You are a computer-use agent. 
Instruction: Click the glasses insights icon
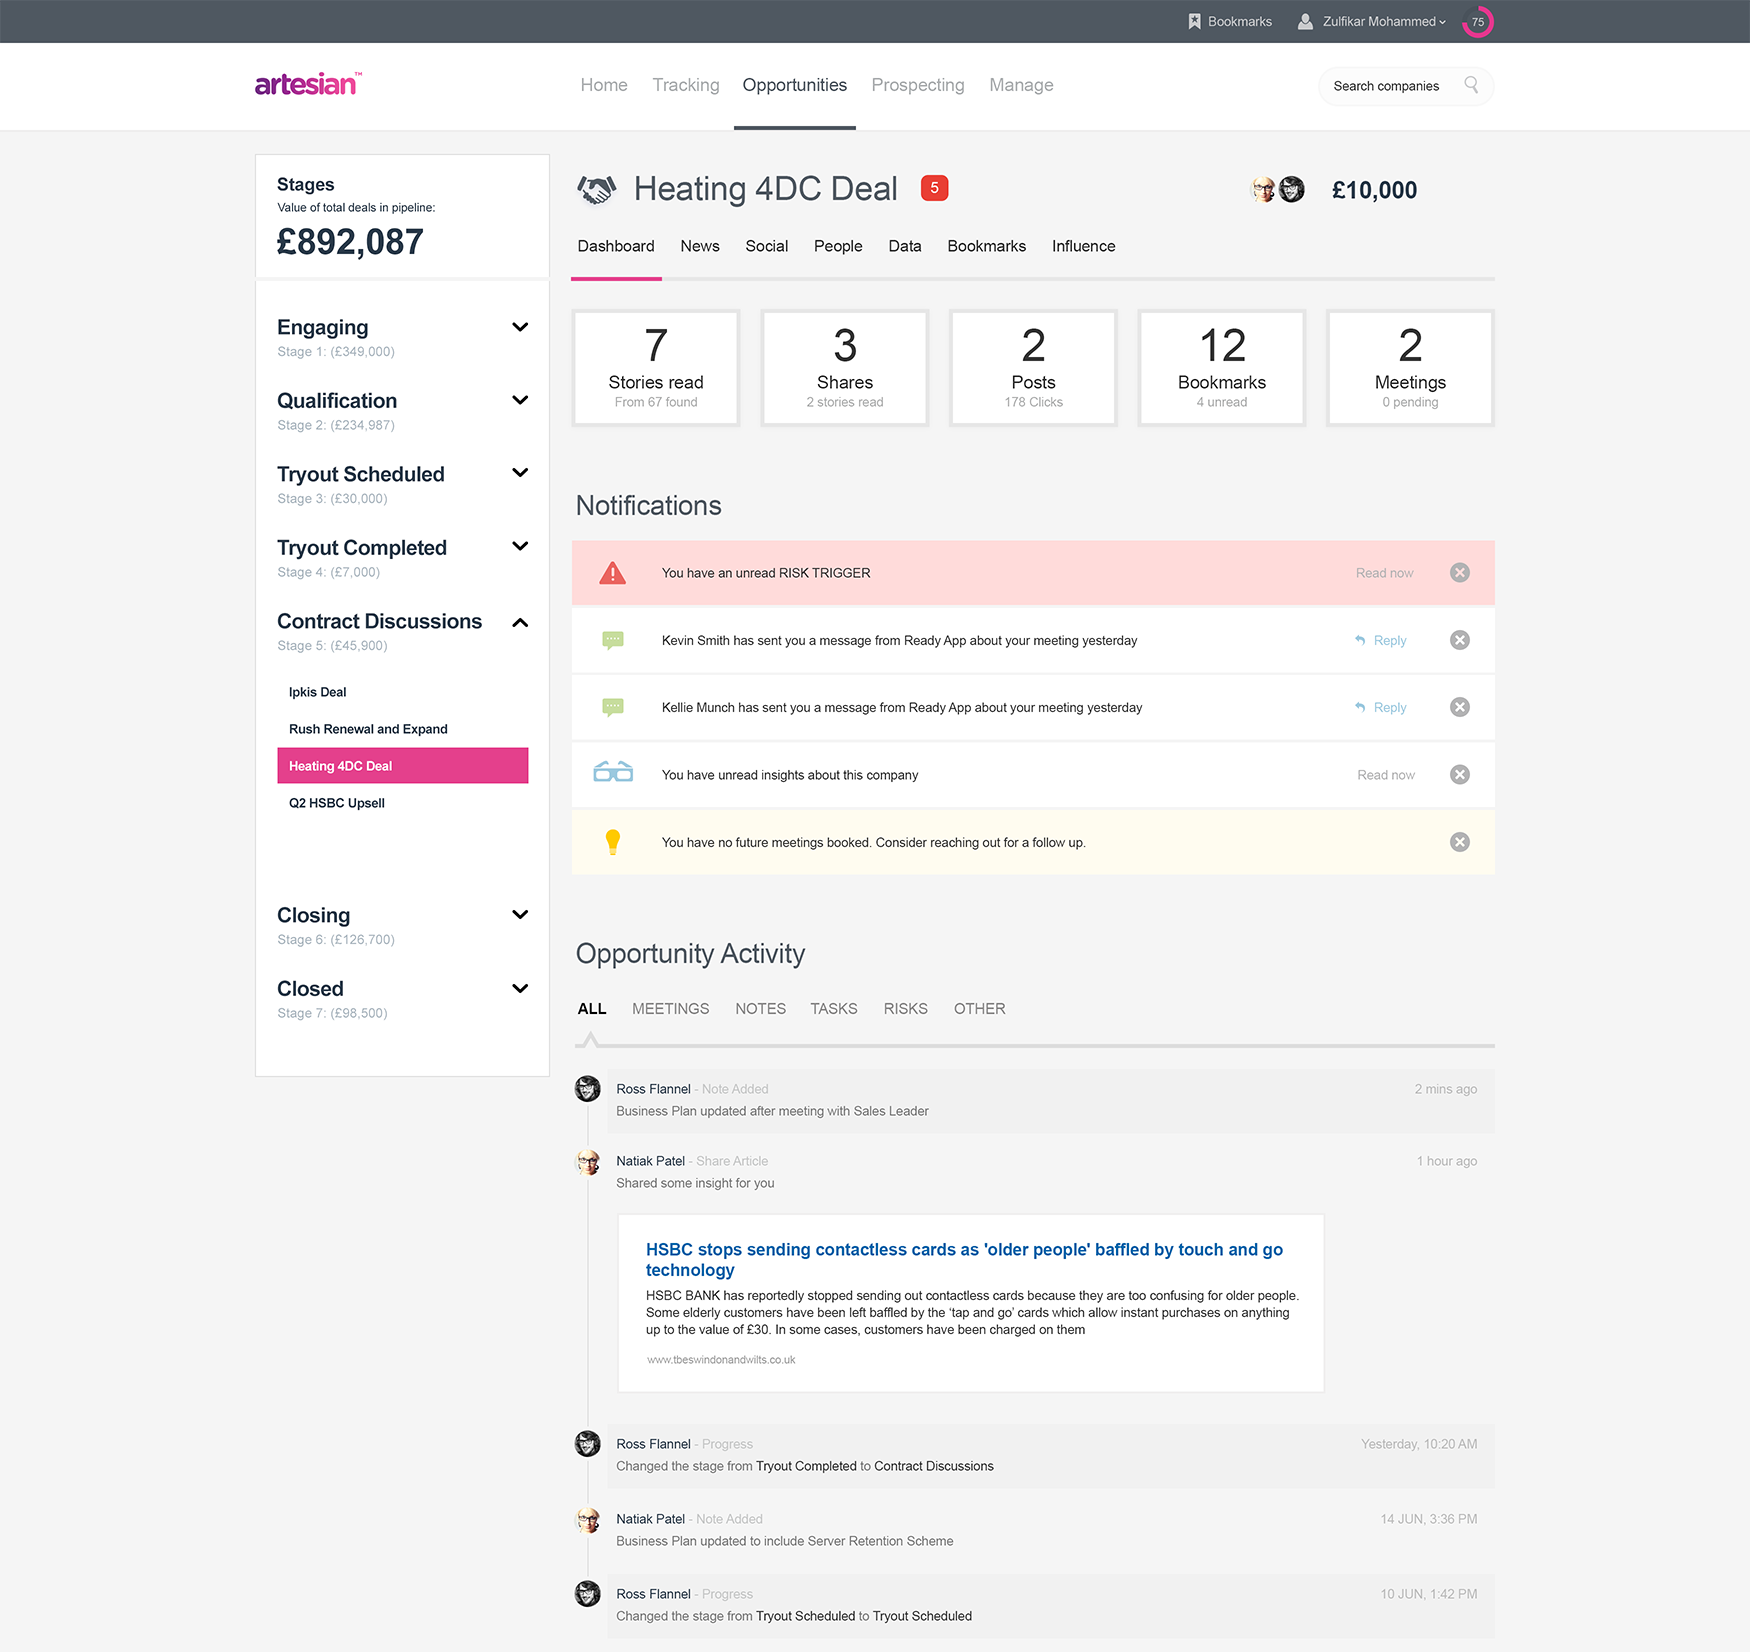613,773
